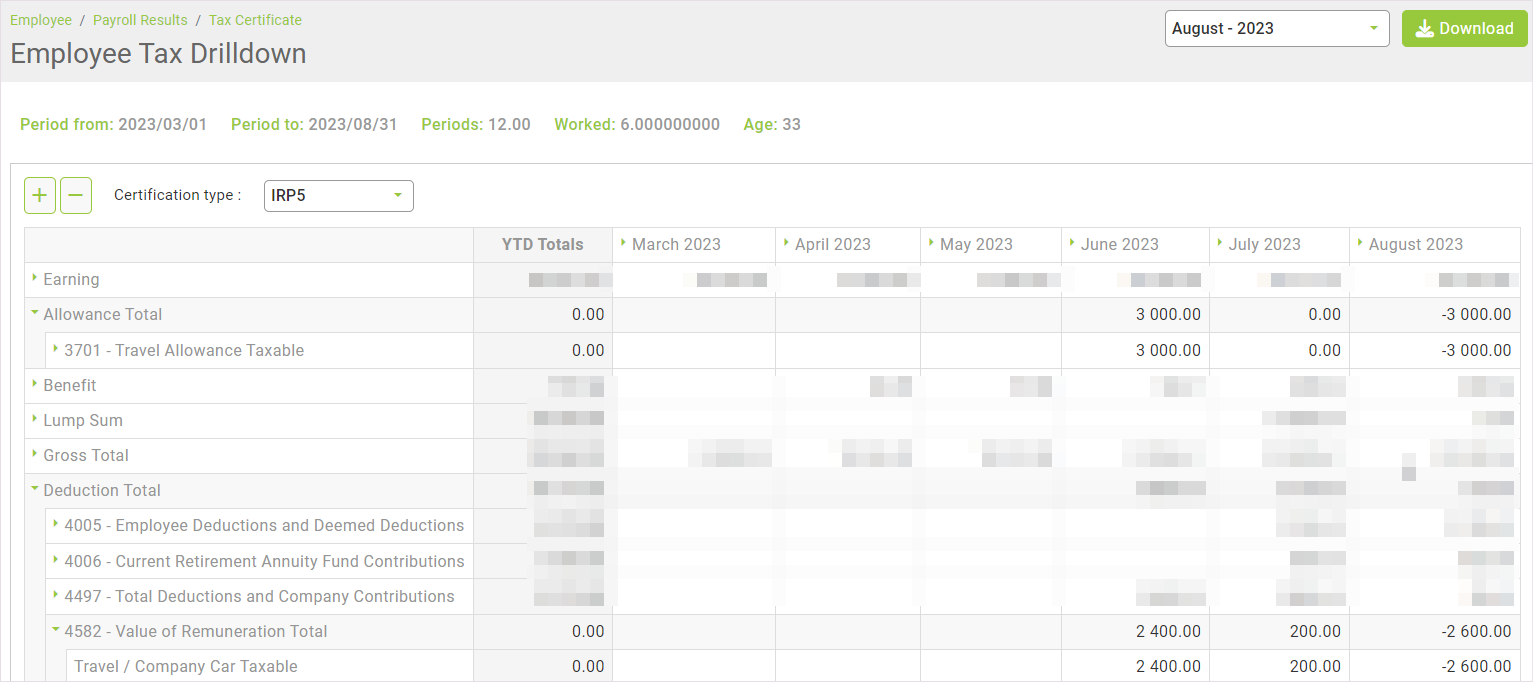This screenshot has height=682, width=1533.
Task: Expand the Earning row
Action: (x=35, y=279)
